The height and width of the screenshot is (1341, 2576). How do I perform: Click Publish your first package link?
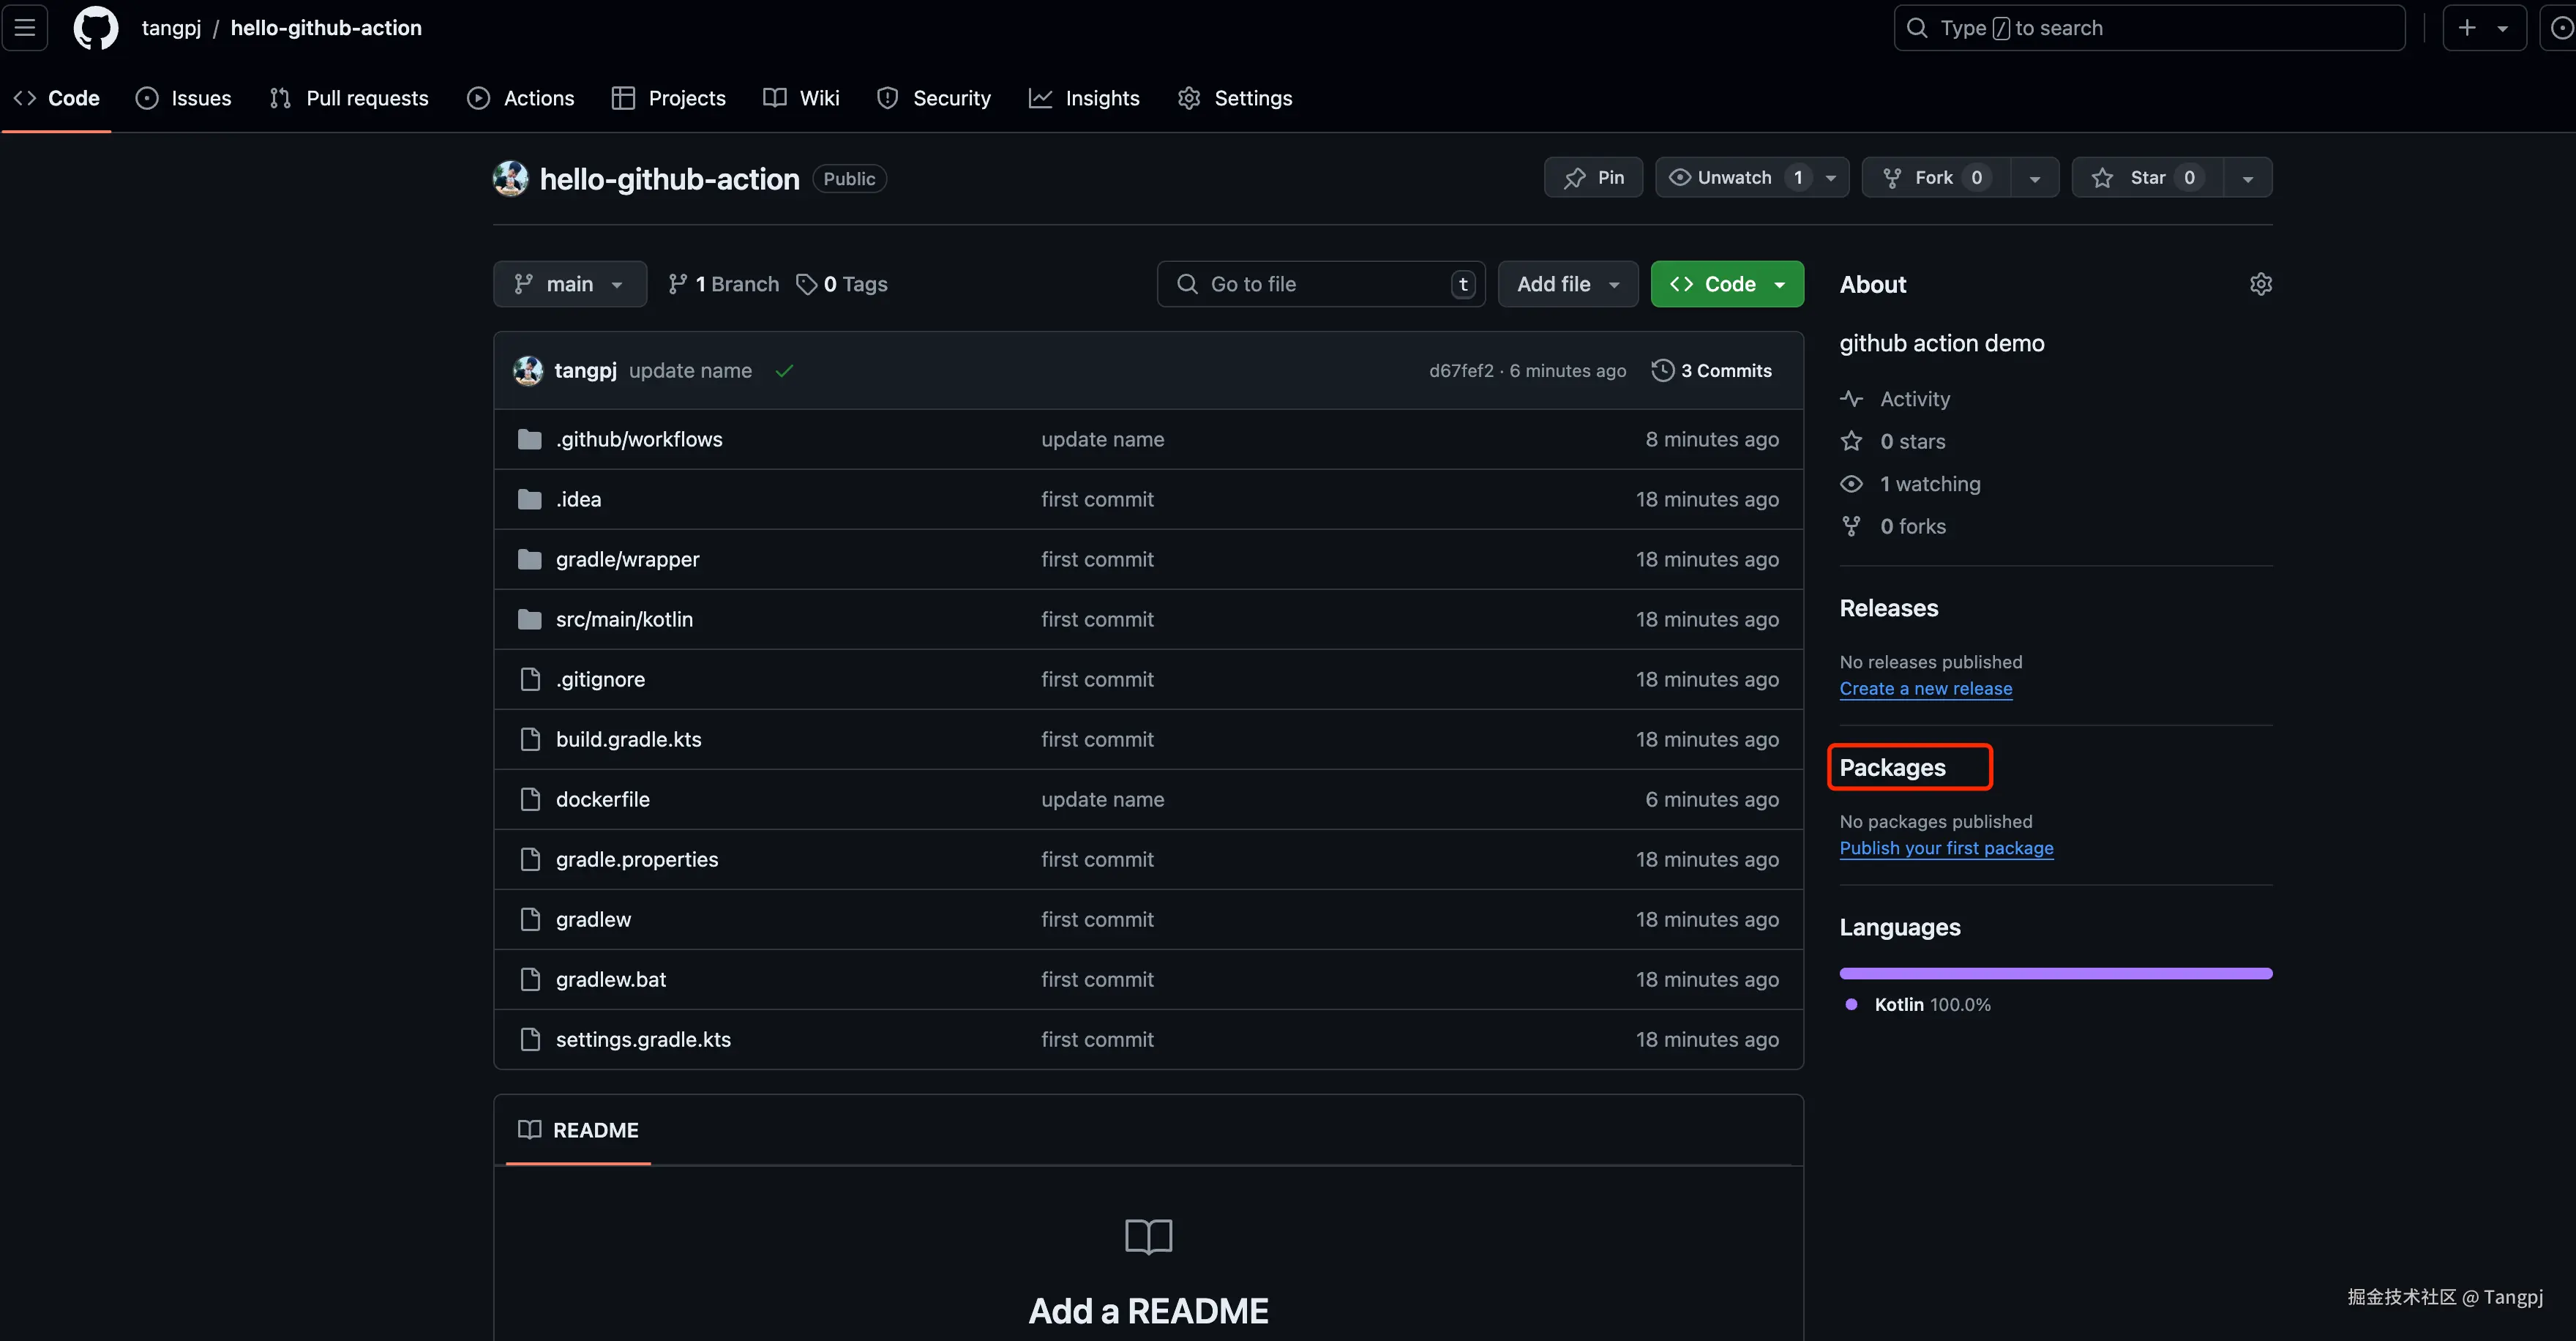point(1945,848)
